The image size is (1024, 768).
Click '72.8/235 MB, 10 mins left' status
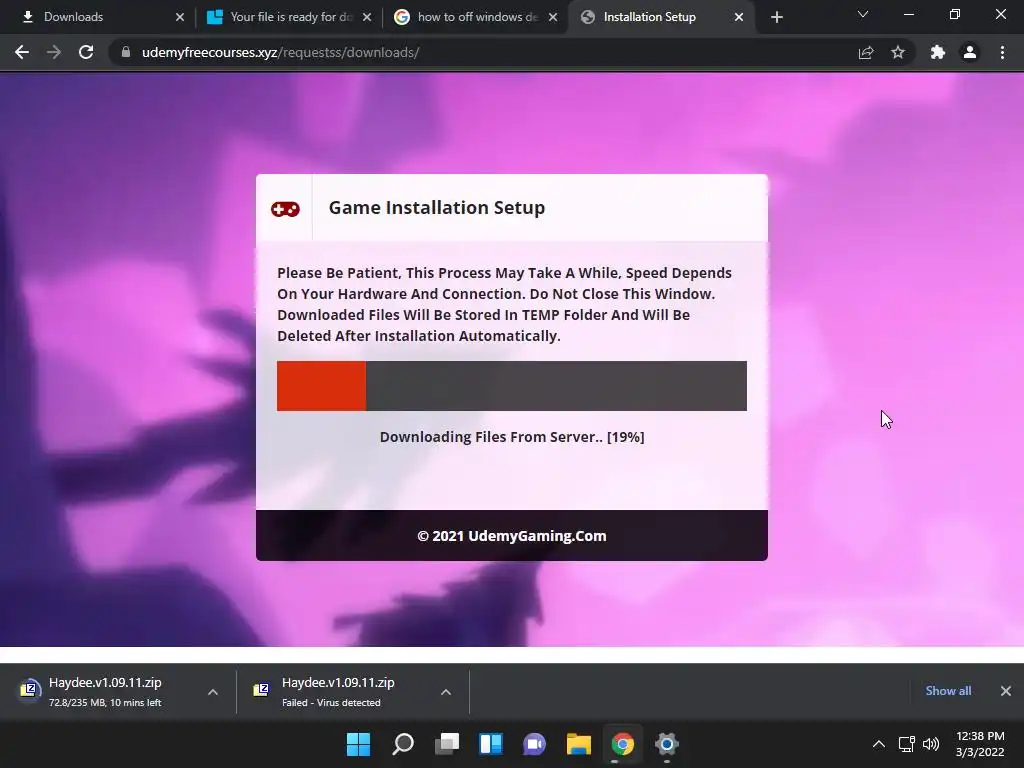point(105,703)
